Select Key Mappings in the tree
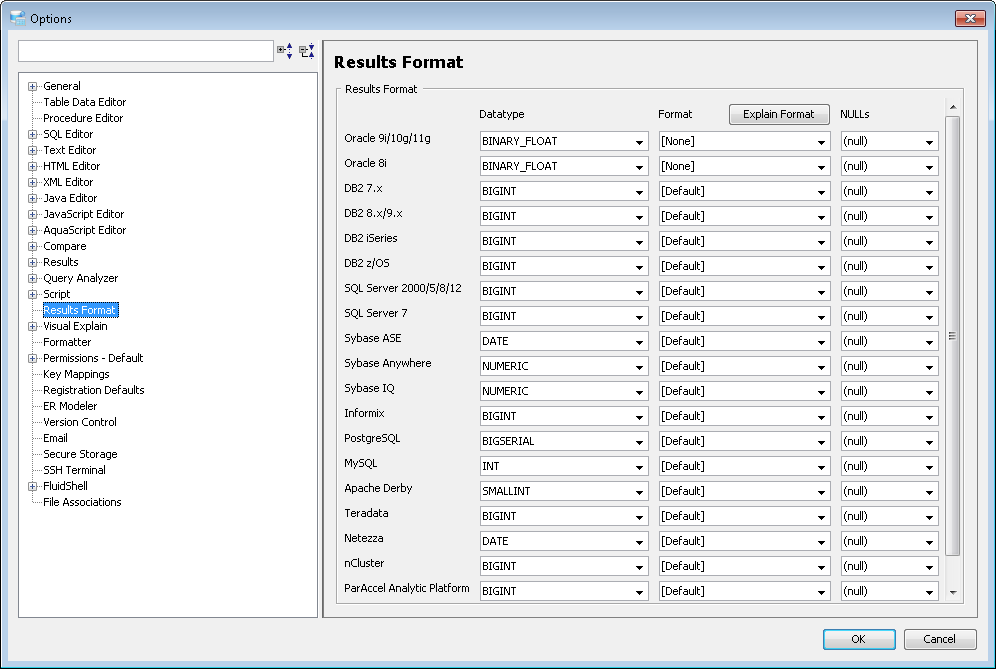The height and width of the screenshot is (669, 996). pyautogui.click(x=76, y=374)
